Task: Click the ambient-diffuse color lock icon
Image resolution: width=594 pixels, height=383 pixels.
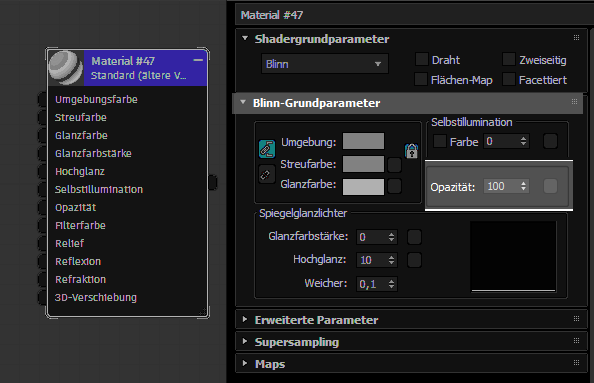Action: click(x=267, y=149)
